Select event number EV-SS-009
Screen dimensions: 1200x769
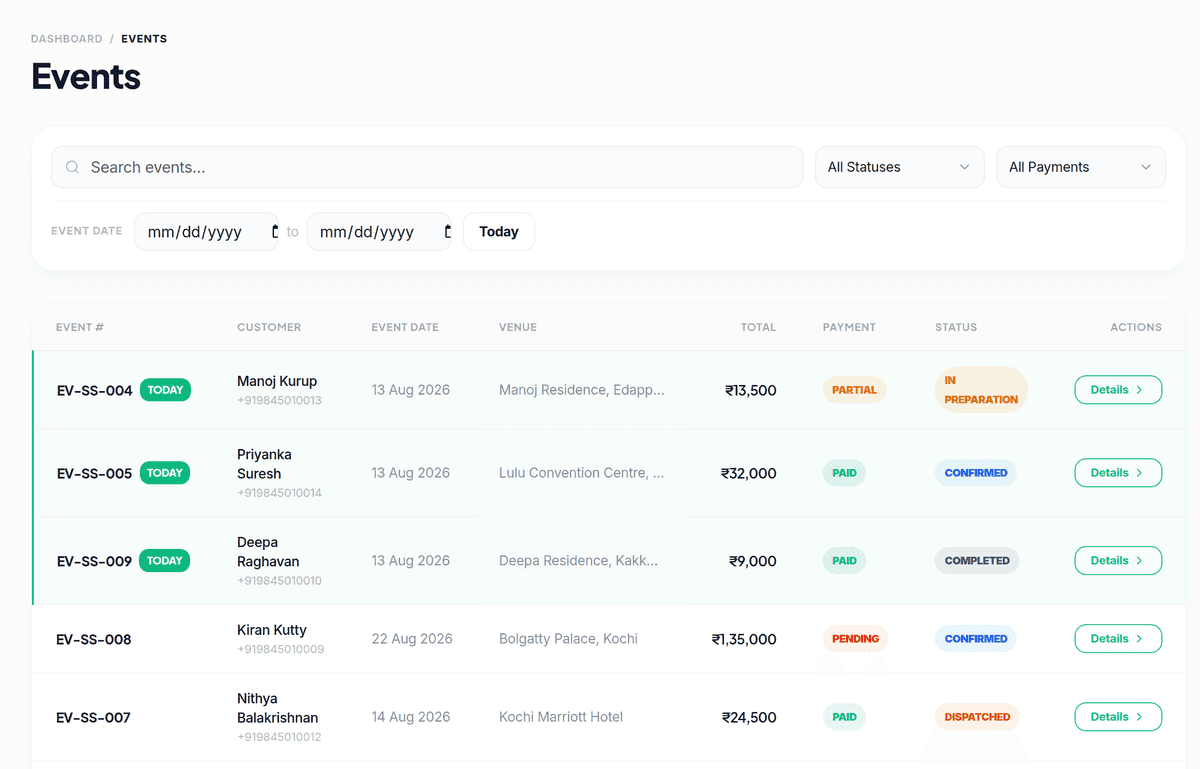coord(95,562)
